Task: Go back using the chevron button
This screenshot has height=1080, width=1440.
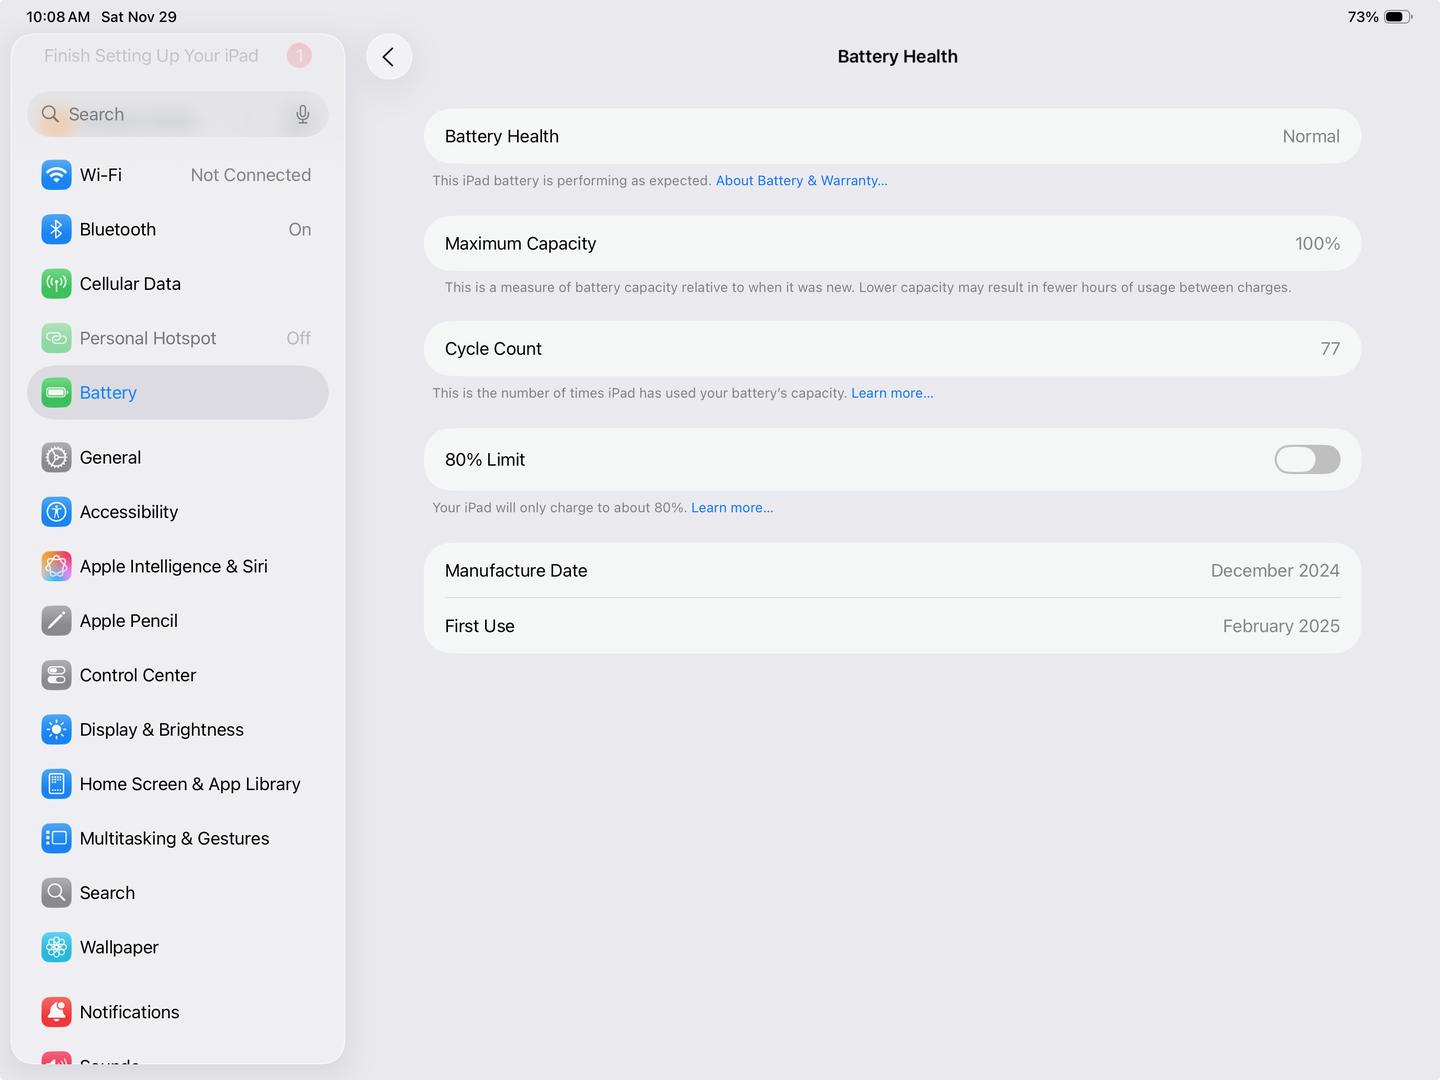Action: pyautogui.click(x=389, y=57)
